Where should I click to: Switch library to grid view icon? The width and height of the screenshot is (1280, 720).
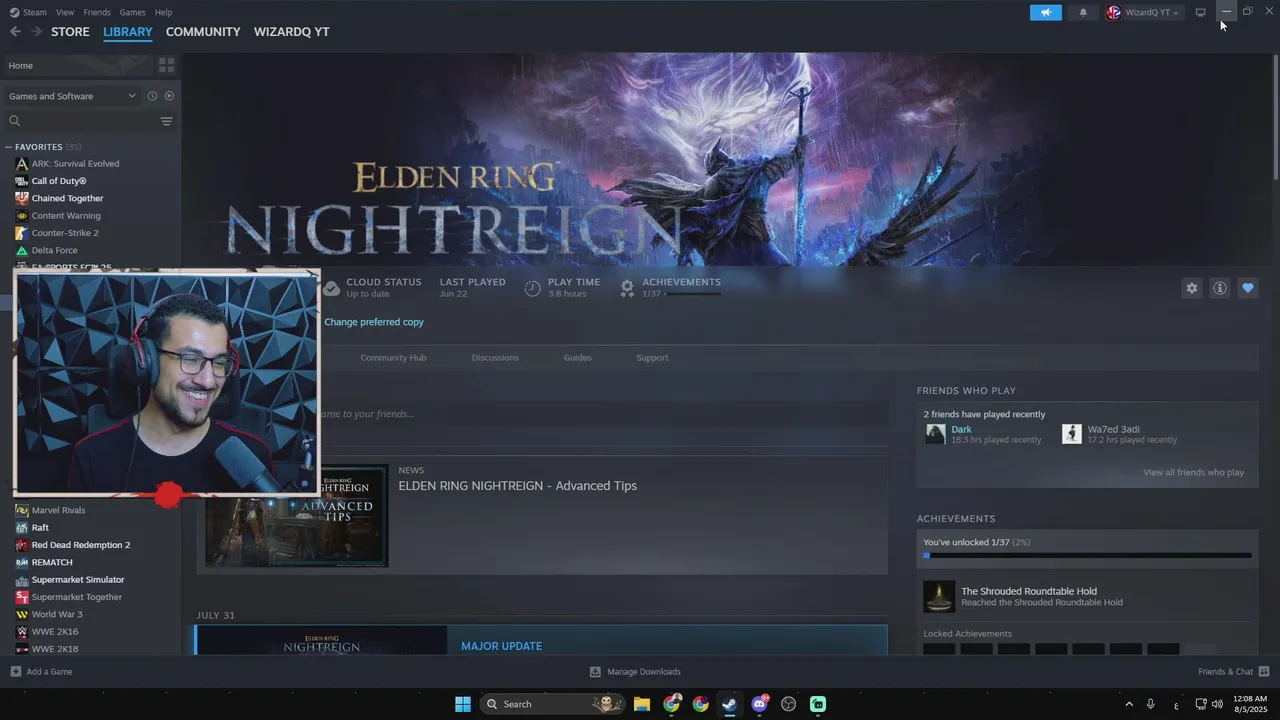point(166,65)
